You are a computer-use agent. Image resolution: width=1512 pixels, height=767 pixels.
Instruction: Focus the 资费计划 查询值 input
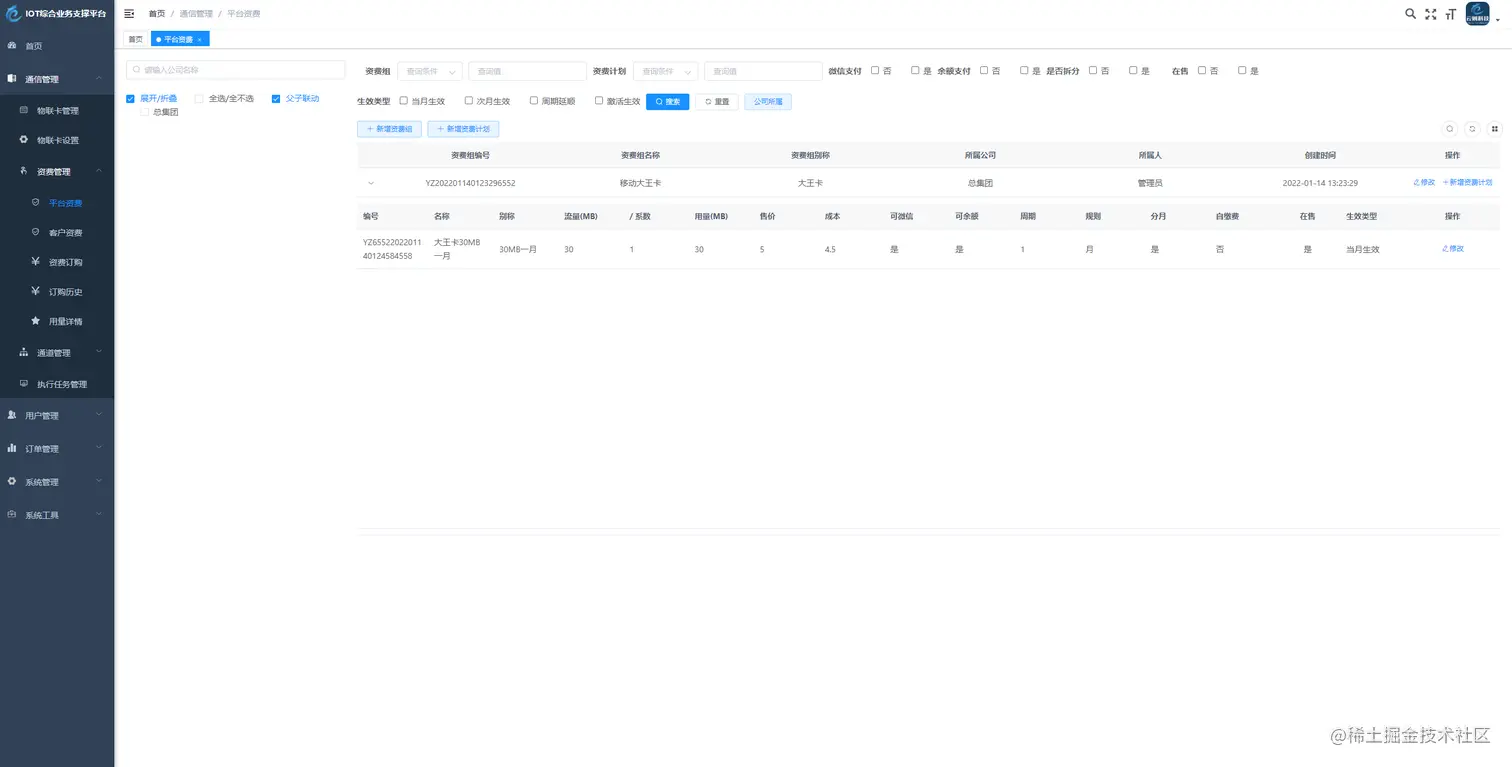763,71
